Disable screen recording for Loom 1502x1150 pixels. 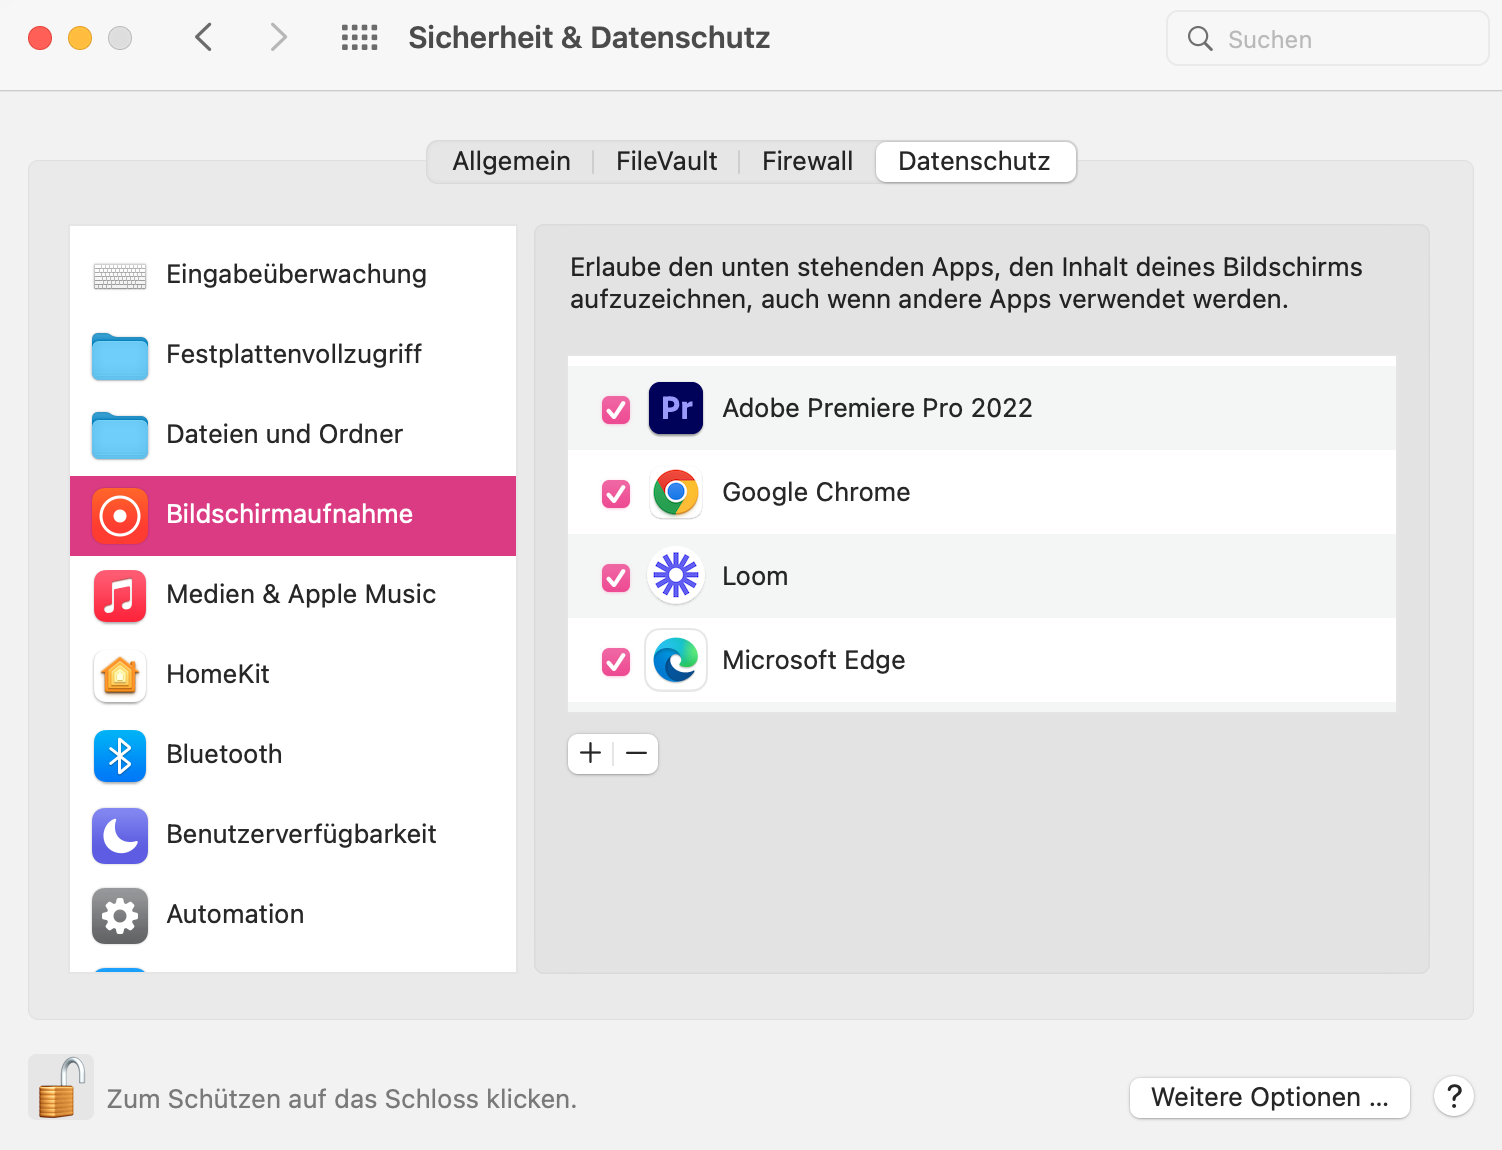pyautogui.click(x=616, y=577)
